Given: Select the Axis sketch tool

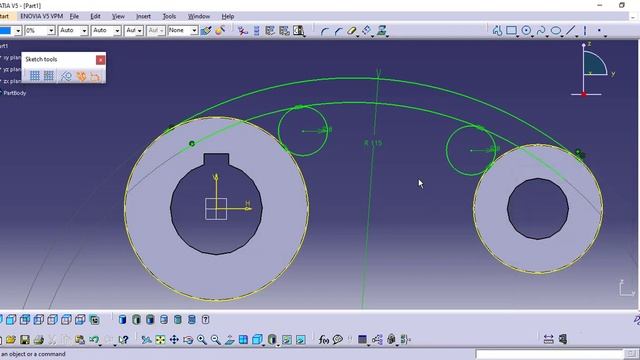Looking at the screenshot, I should click(585, 31).
